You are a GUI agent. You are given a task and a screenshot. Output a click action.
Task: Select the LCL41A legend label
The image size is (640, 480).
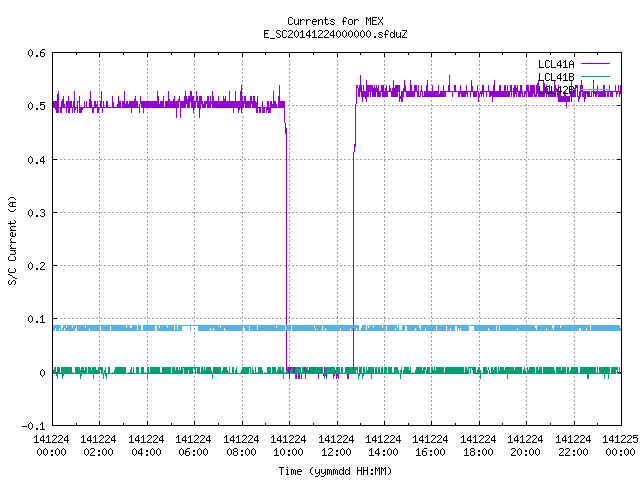[x=556, y=64]
